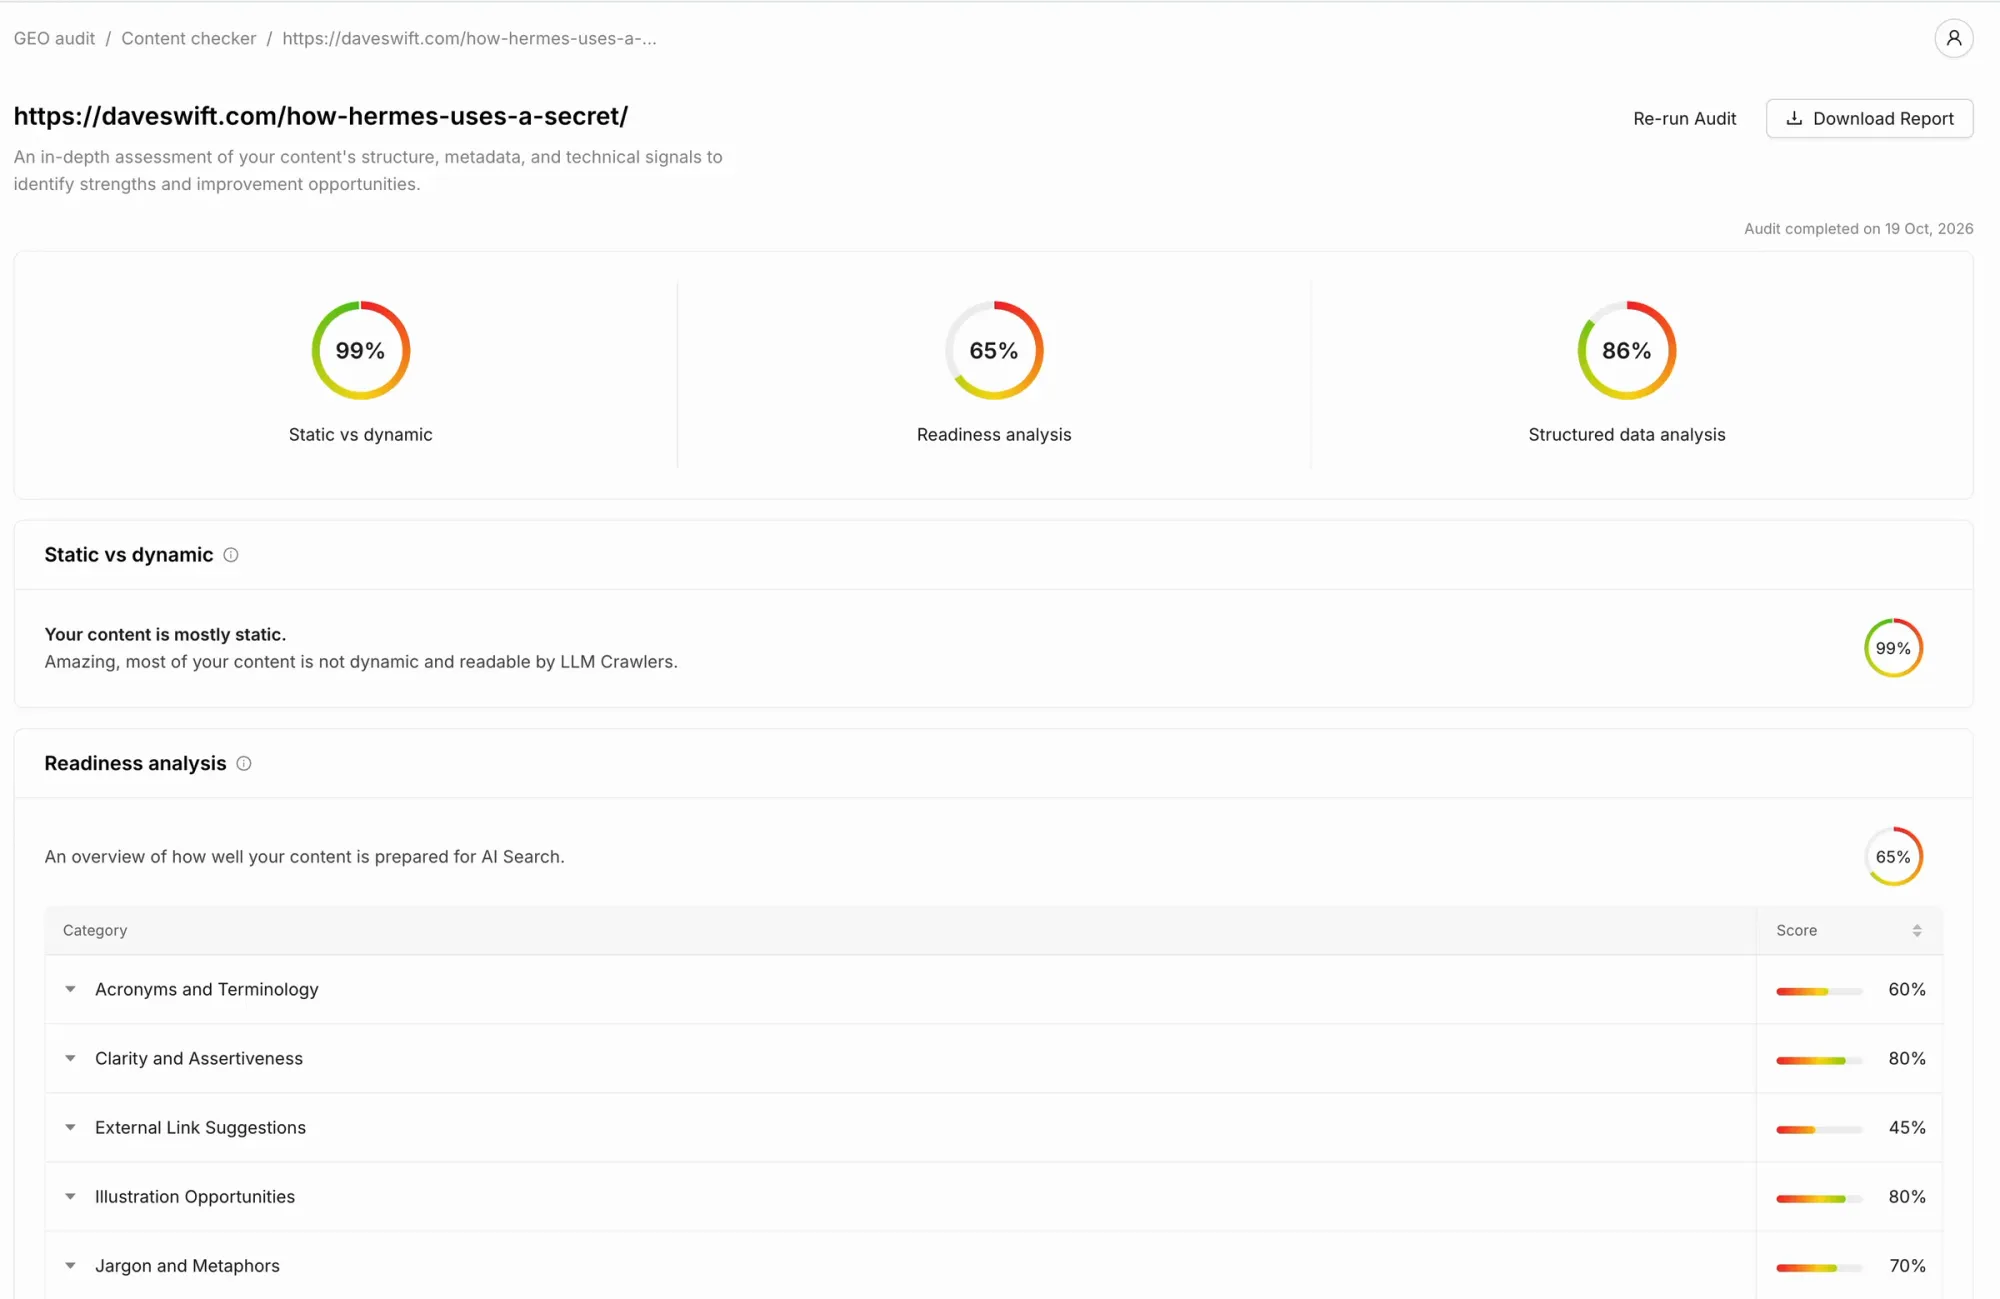The image size is (2000, 1299).
Task: Click Re-run Audit
Action: (x=1684, y=118)
